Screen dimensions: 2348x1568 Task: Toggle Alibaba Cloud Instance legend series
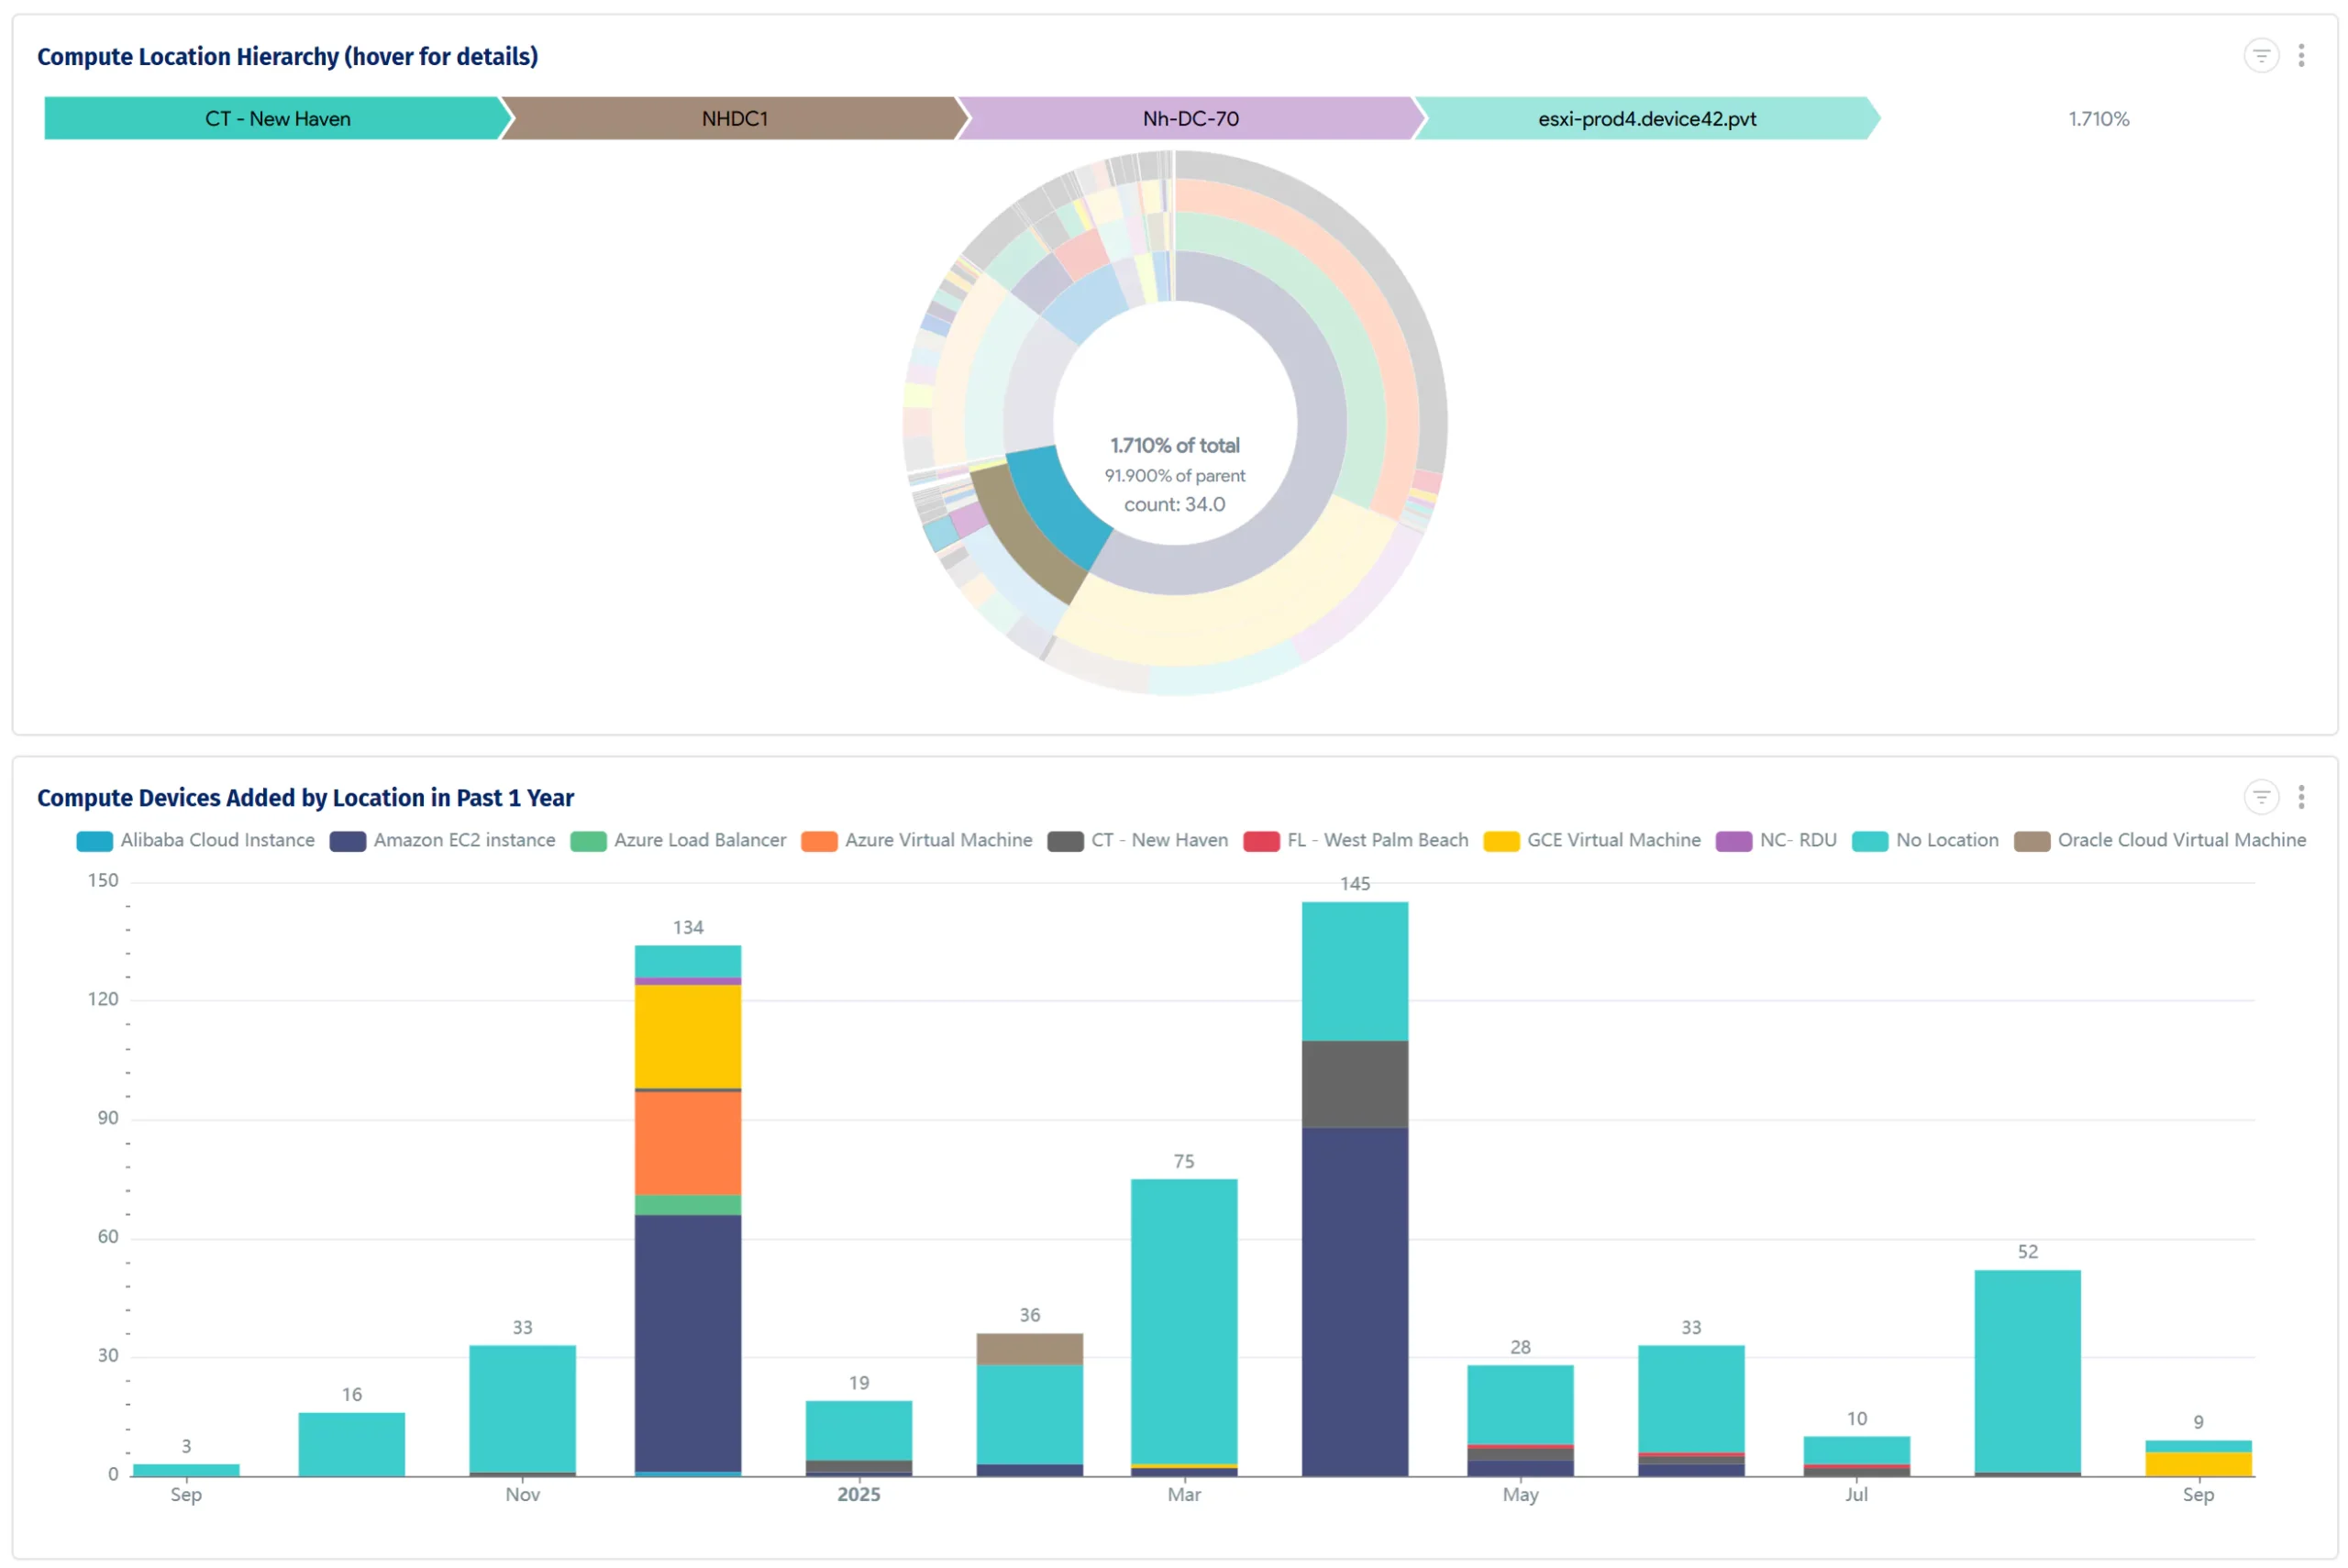pyautogui.click(x=216, y=841)
